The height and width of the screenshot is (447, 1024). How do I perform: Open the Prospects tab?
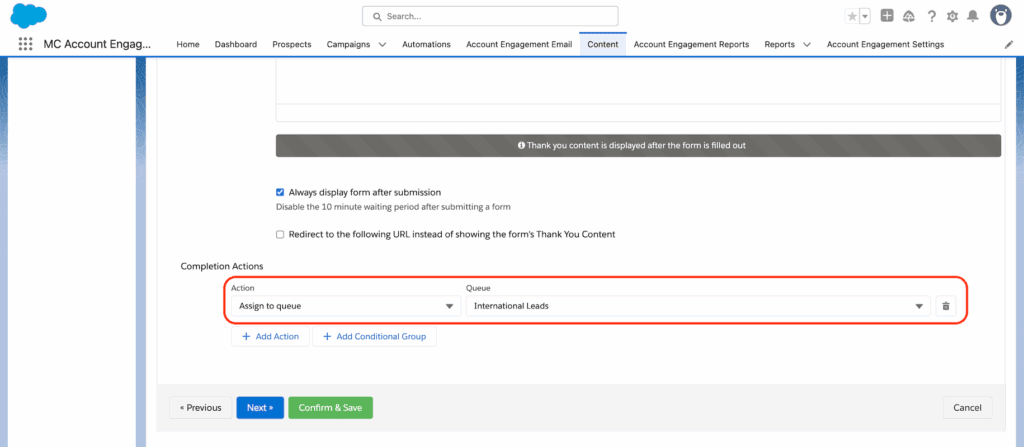point(292,44)
